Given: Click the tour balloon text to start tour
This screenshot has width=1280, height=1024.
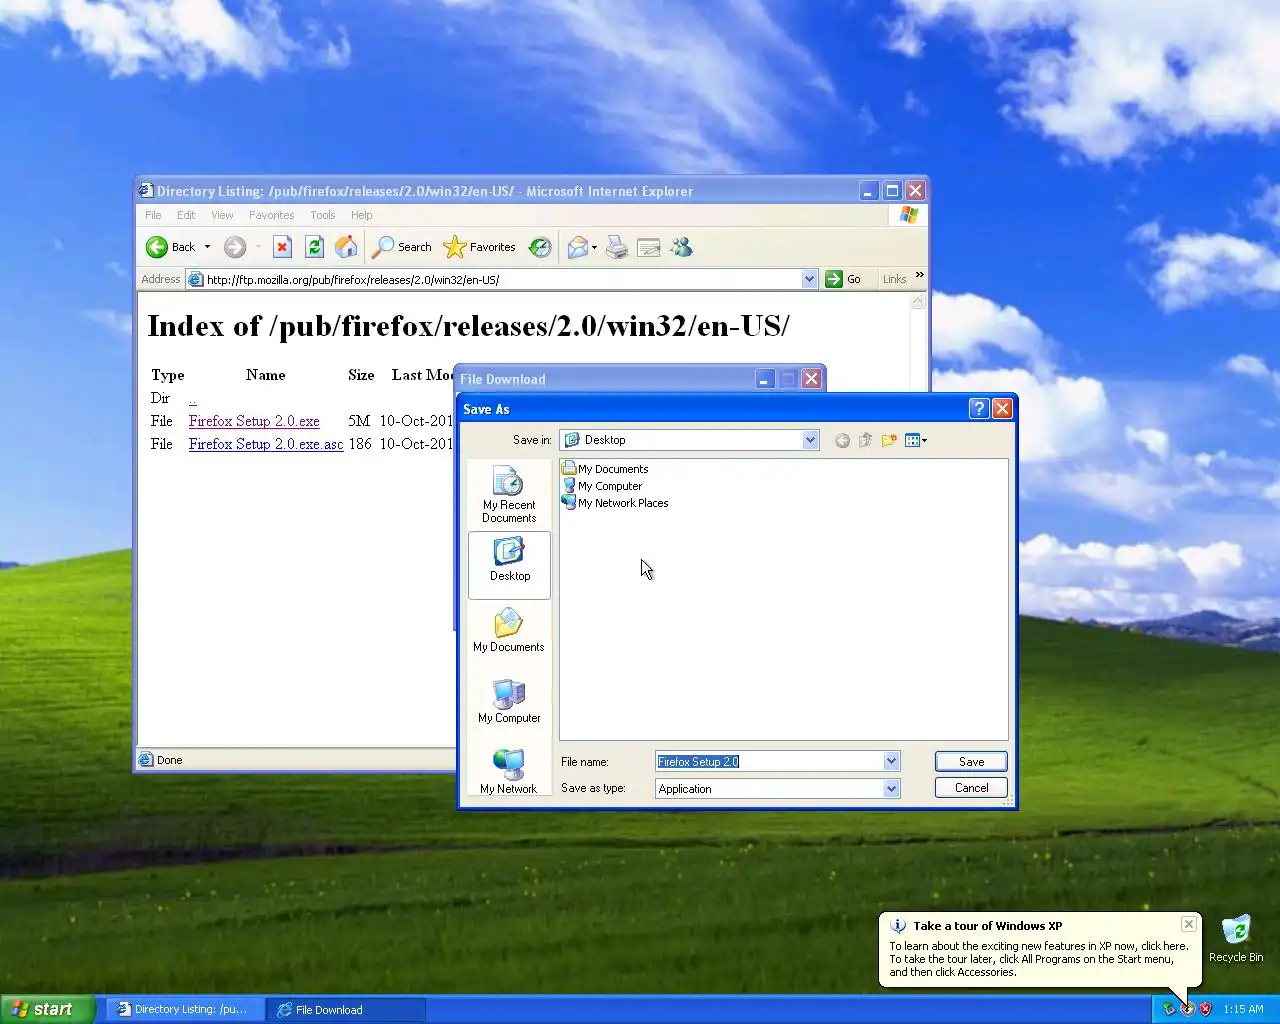Looking at the screenshot, I should click(x=1039, y=959).
